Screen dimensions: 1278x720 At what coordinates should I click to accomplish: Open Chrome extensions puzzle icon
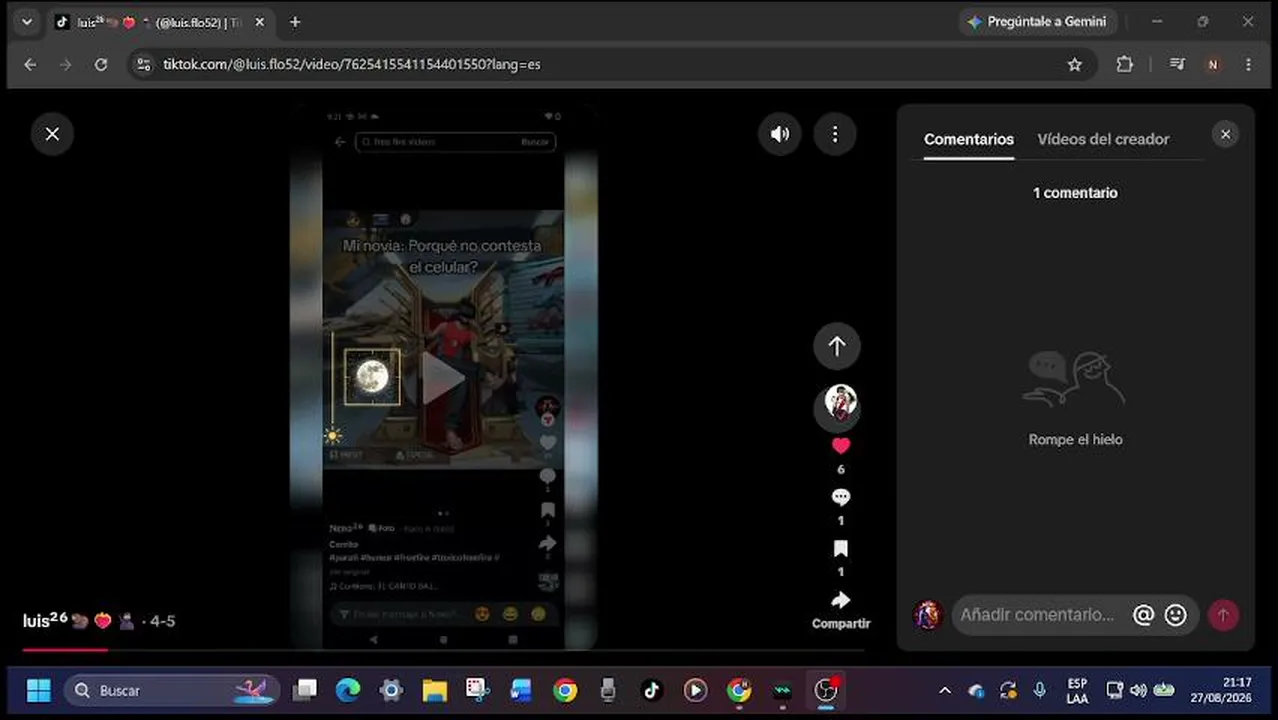pyautogui.click(x=1125, y=64)
